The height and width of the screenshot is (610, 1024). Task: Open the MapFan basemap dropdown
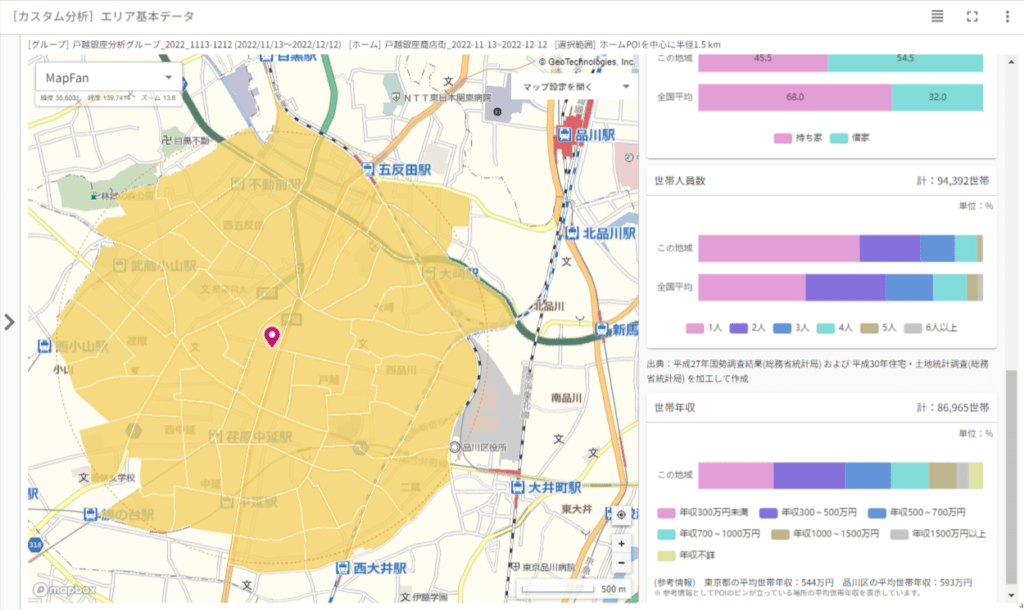point(108,77)
